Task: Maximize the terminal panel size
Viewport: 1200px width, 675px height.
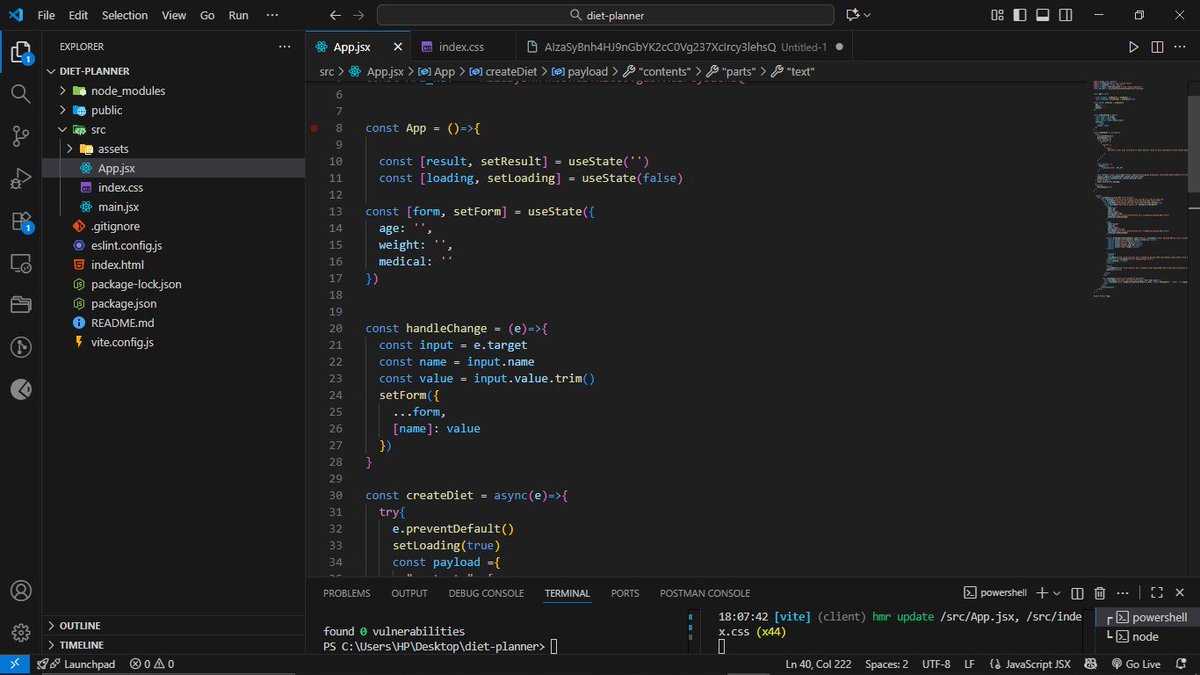Action: 1157,593
